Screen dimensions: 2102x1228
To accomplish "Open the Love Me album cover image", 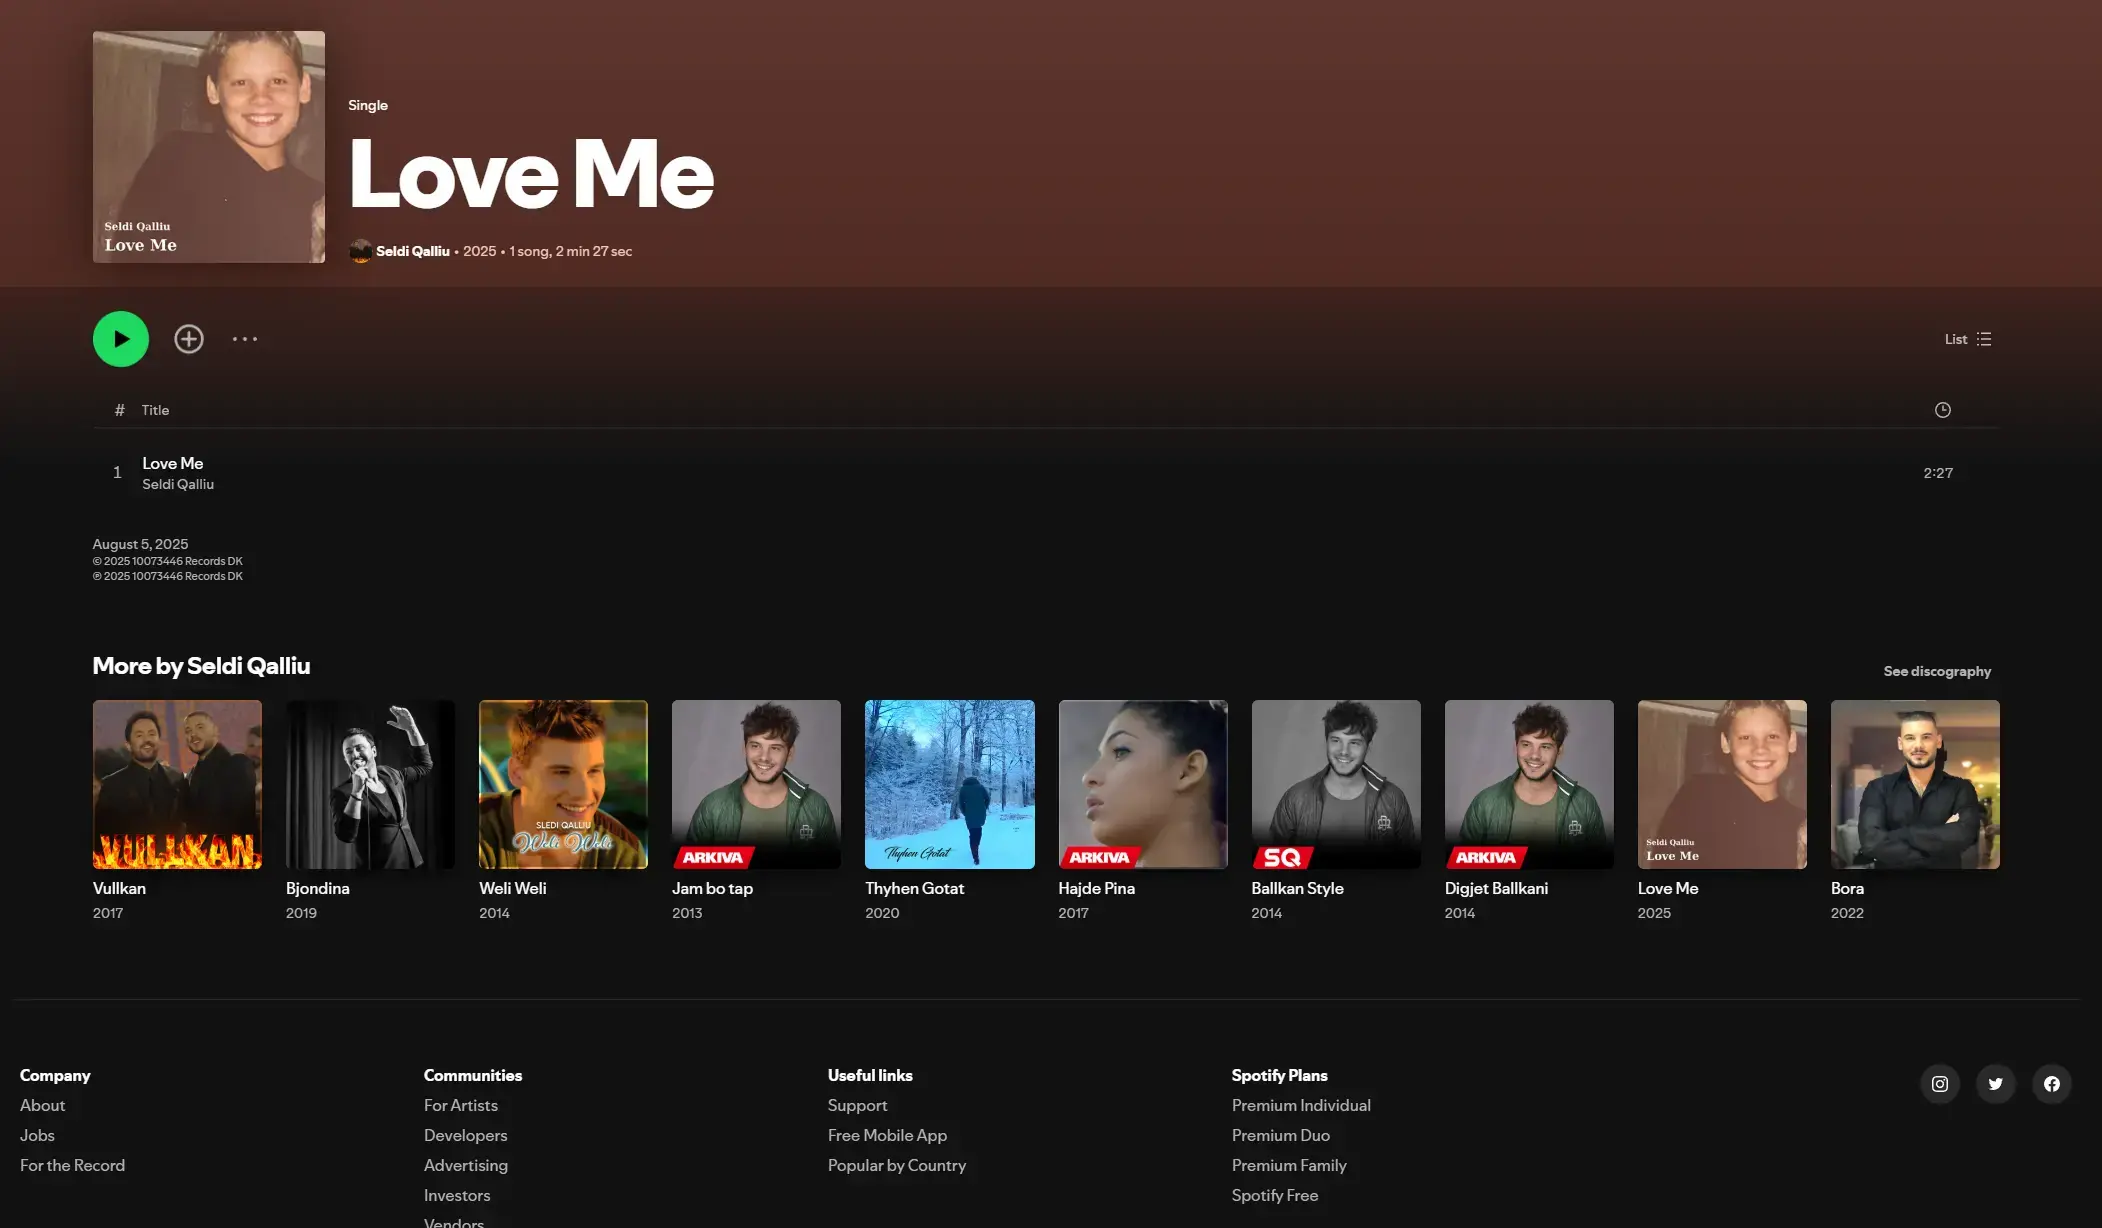I will click(209, 147).
